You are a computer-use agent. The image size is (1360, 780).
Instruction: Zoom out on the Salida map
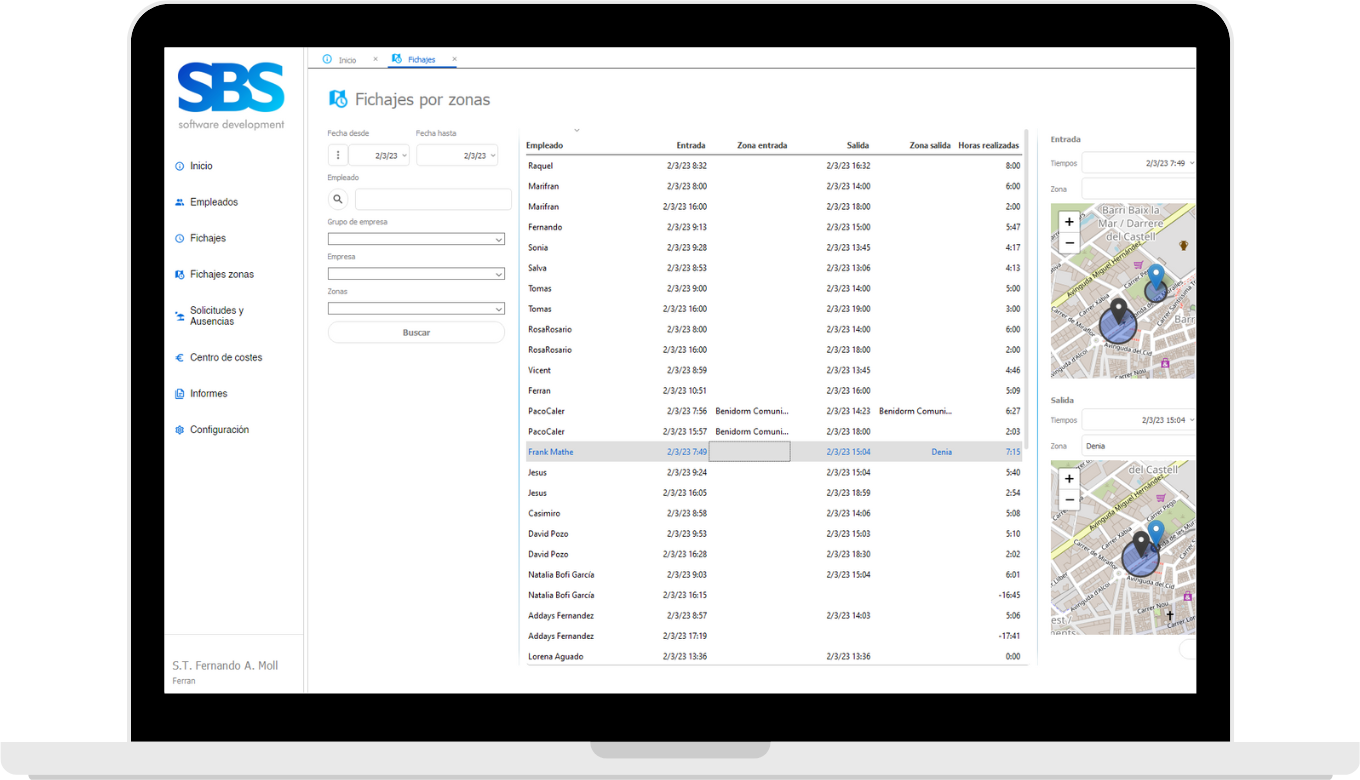tap(1069, 500)
